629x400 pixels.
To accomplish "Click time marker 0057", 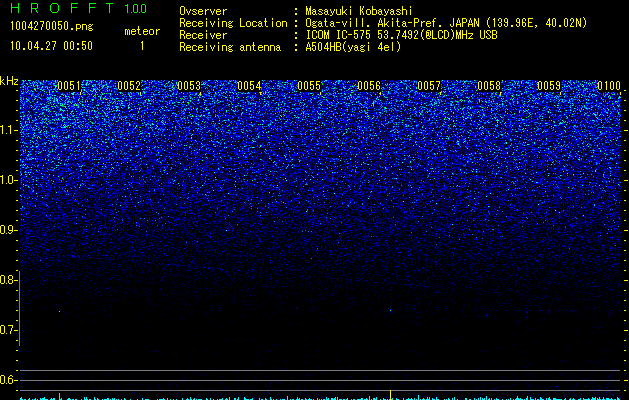I will (429, 86).
